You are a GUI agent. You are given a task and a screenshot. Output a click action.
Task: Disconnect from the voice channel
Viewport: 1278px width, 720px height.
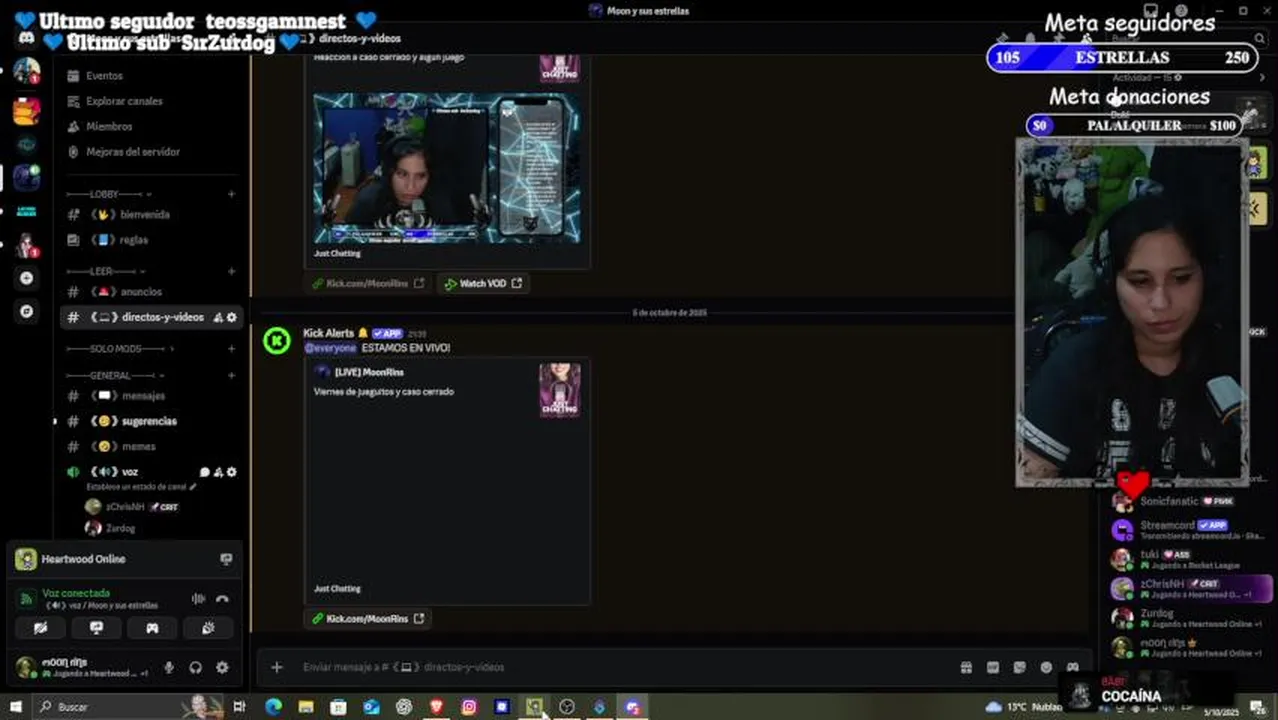coord(222,599)
